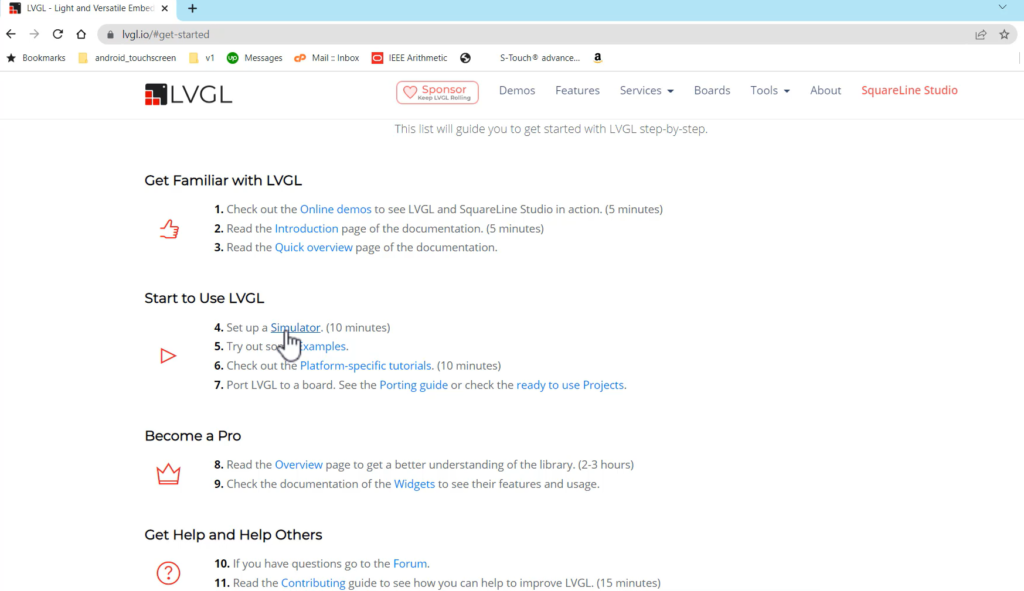Click the browser forward arrow
This screenshot has width=1024, height=591.
pyautogui.click(x=34, y=34)
